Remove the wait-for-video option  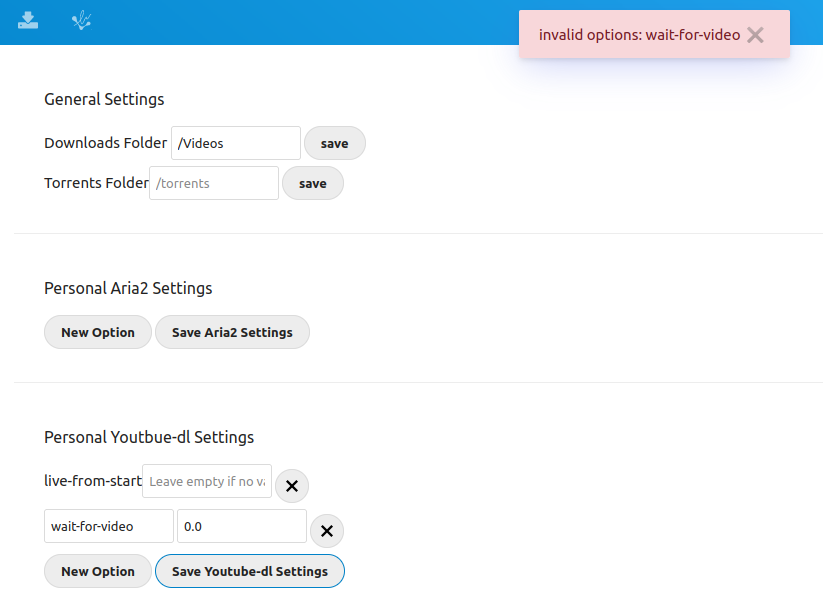pyautogui.click(x=326, y=531)
